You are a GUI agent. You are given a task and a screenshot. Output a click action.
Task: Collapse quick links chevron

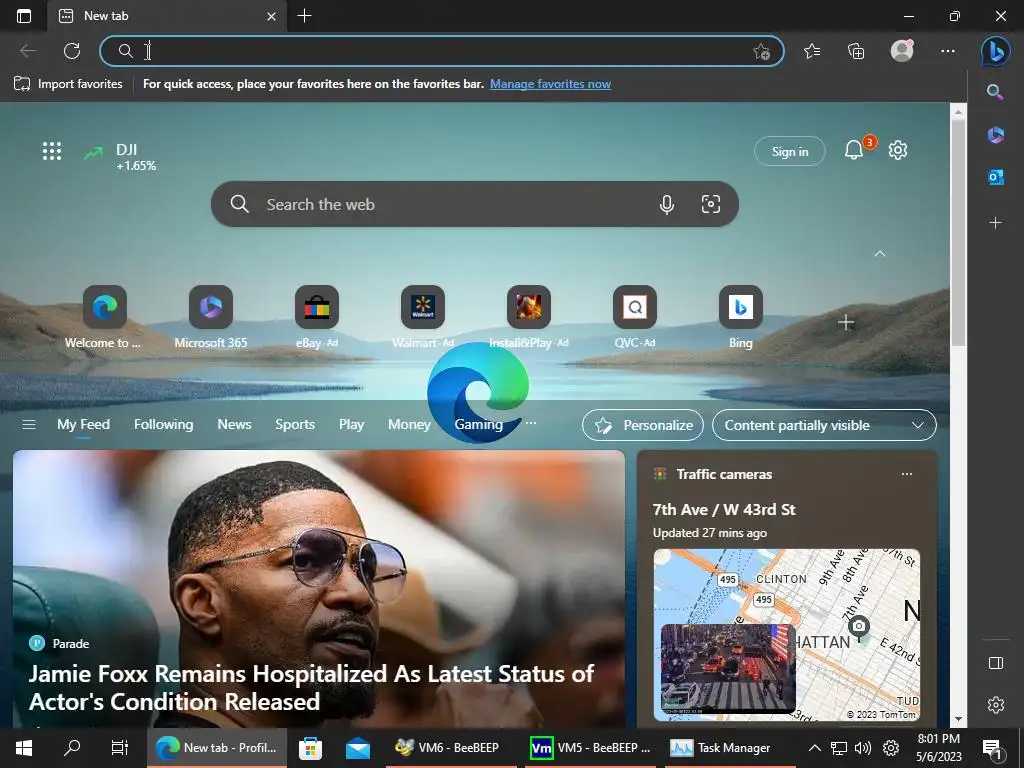coord(880,253)
